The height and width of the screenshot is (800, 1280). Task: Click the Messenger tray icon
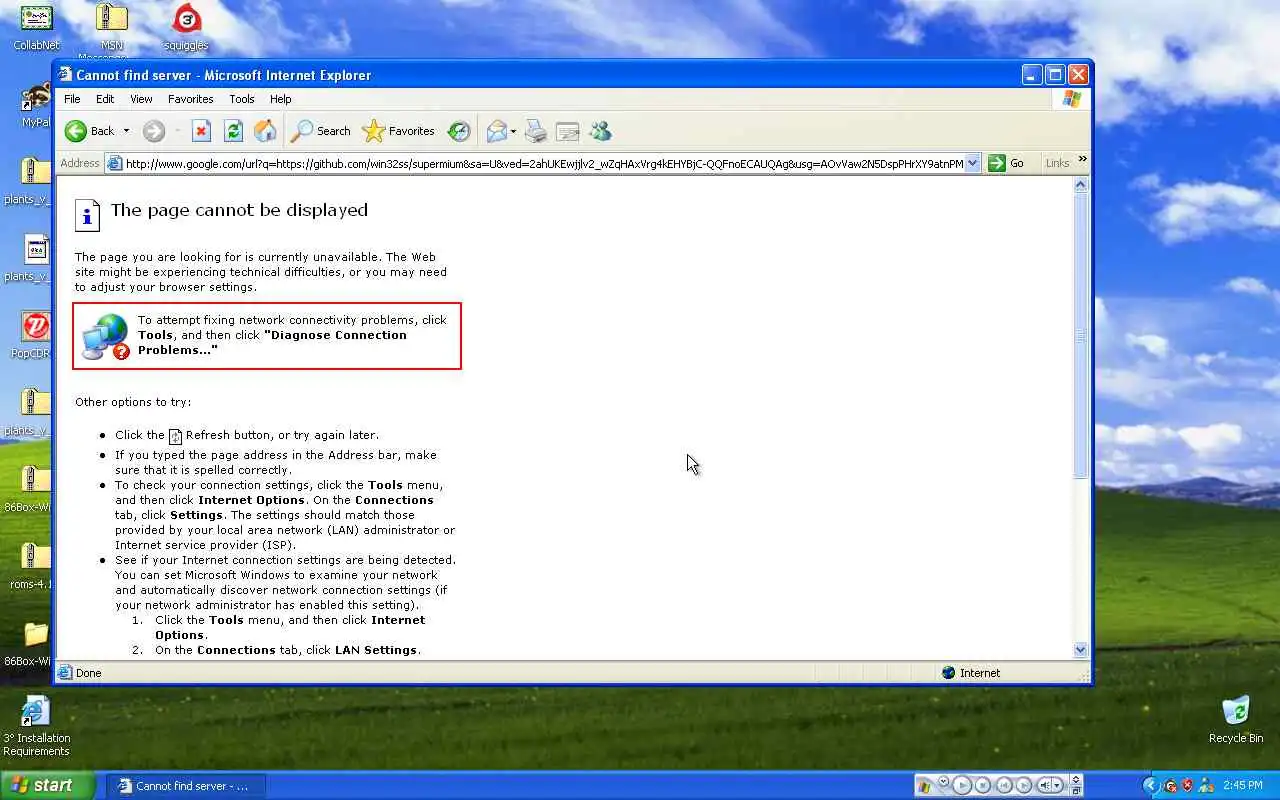tap(1206, 786)
